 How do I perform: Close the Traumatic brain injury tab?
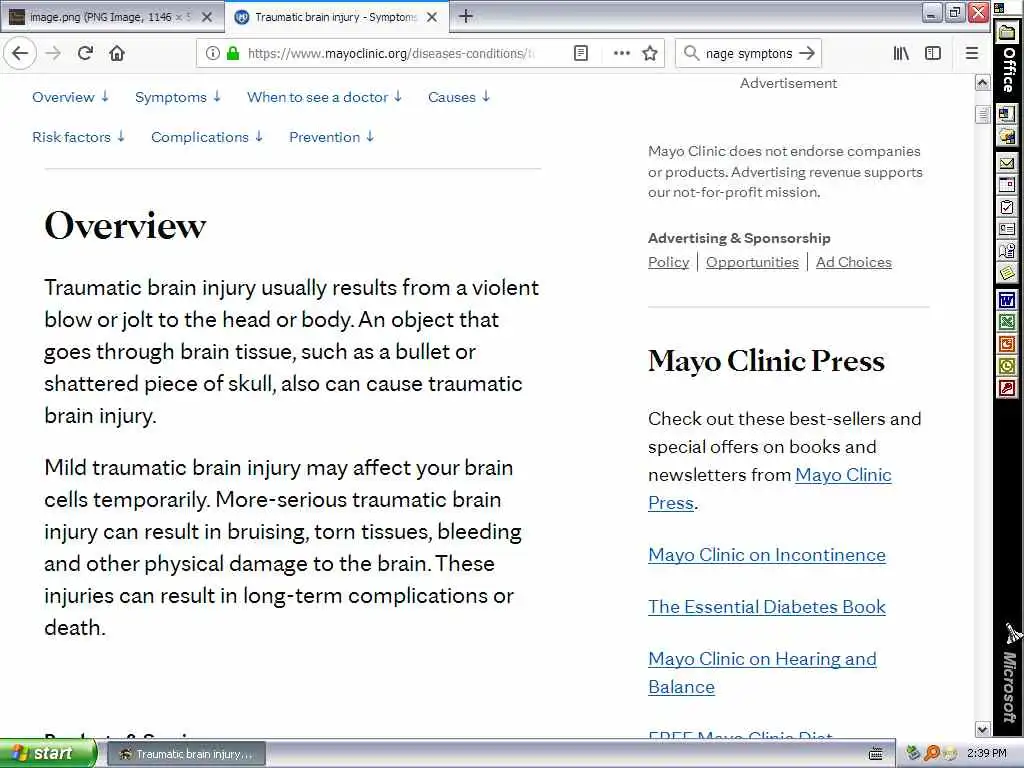point(432,17)
